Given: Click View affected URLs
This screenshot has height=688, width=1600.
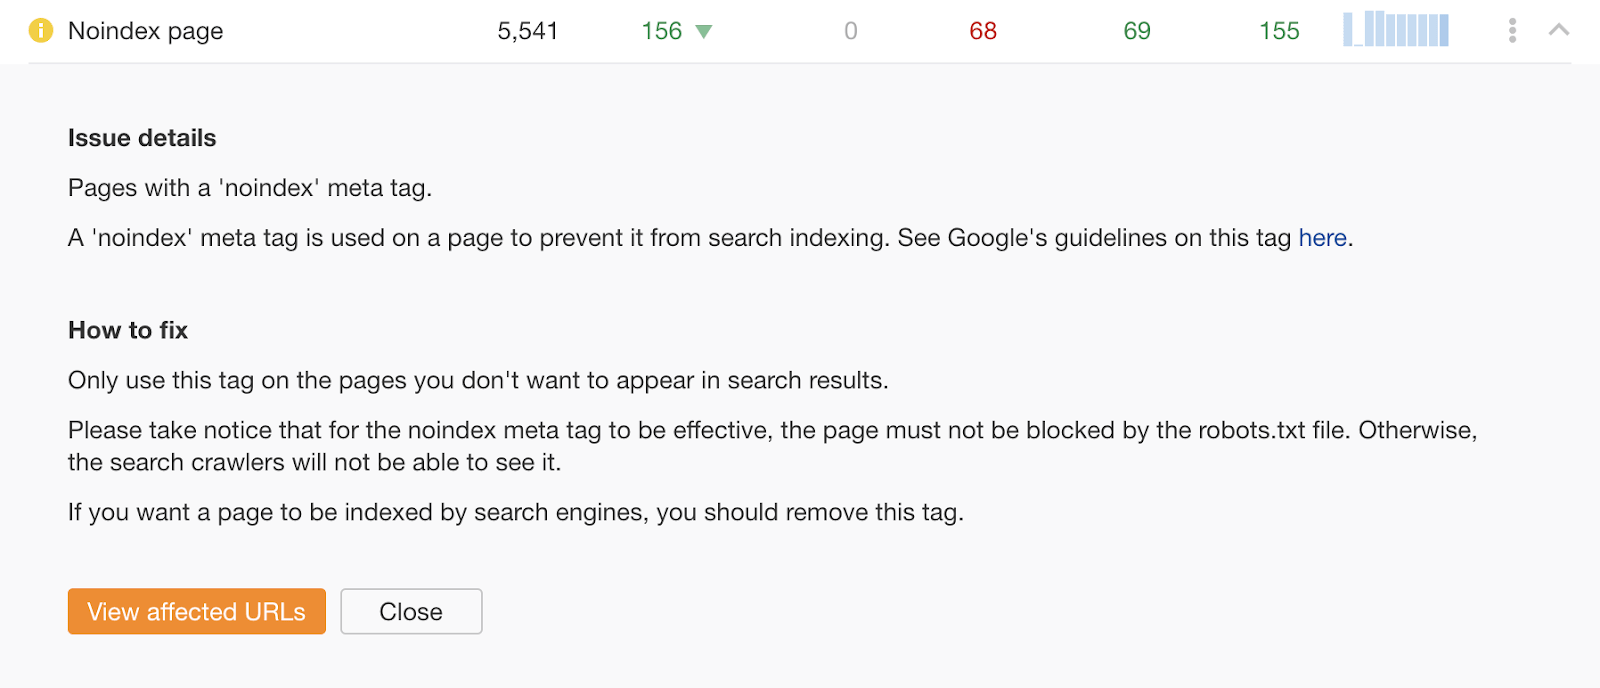Looking at the screenshot, I should click(x=196, y=611).
